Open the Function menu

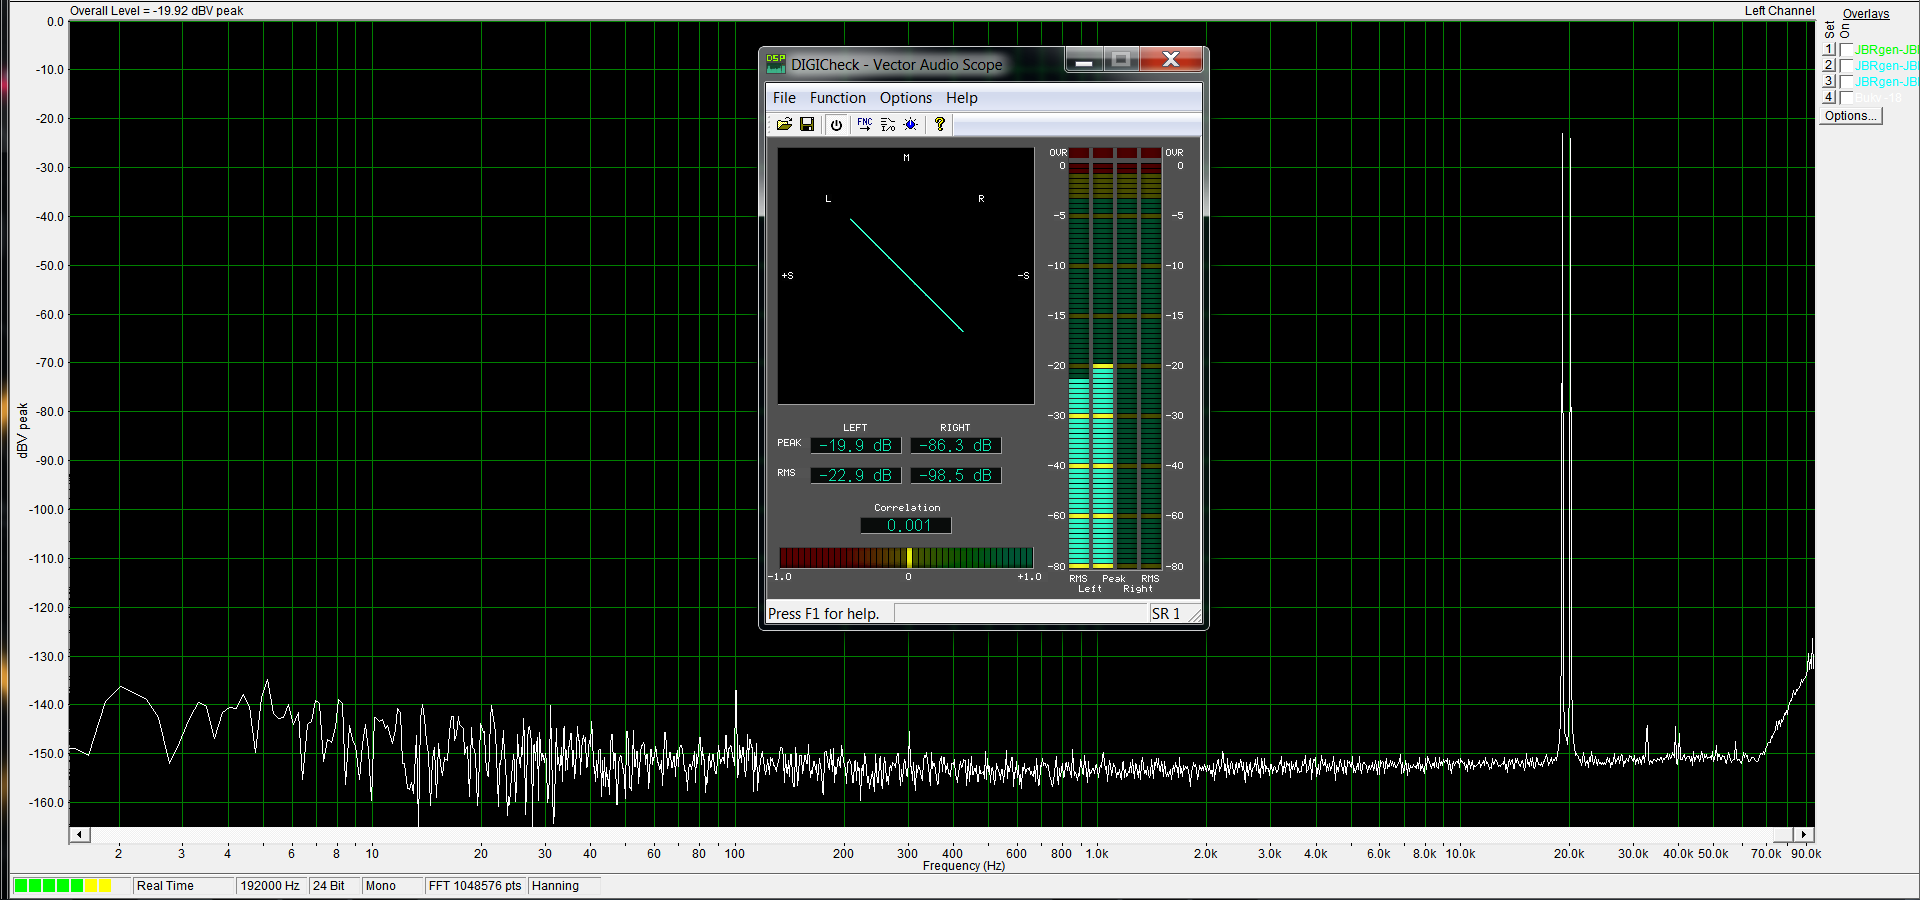(837, 98)
